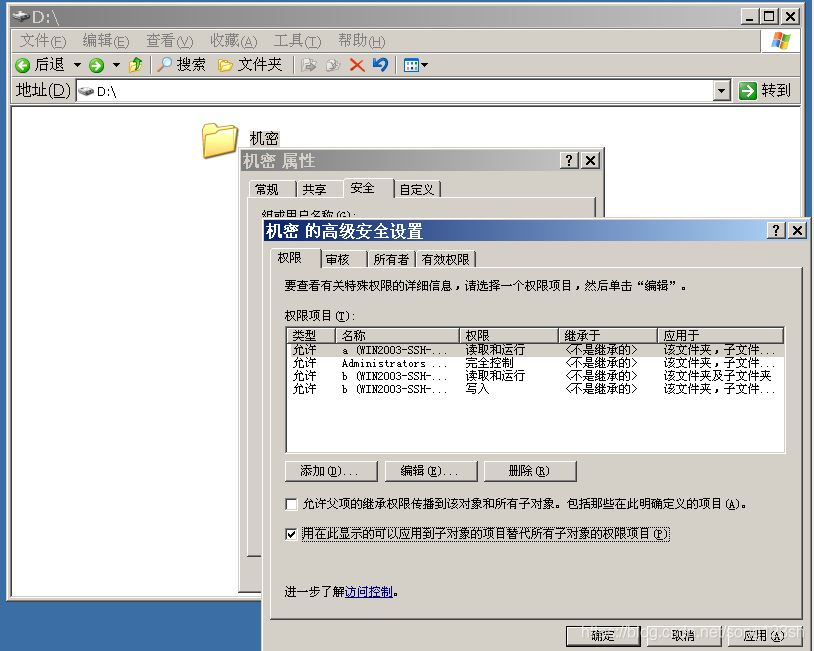The height and width of the screenshot is (651, 814).
Task: Enable inherit parent permissions checkbox
Action: click(291, 504)
